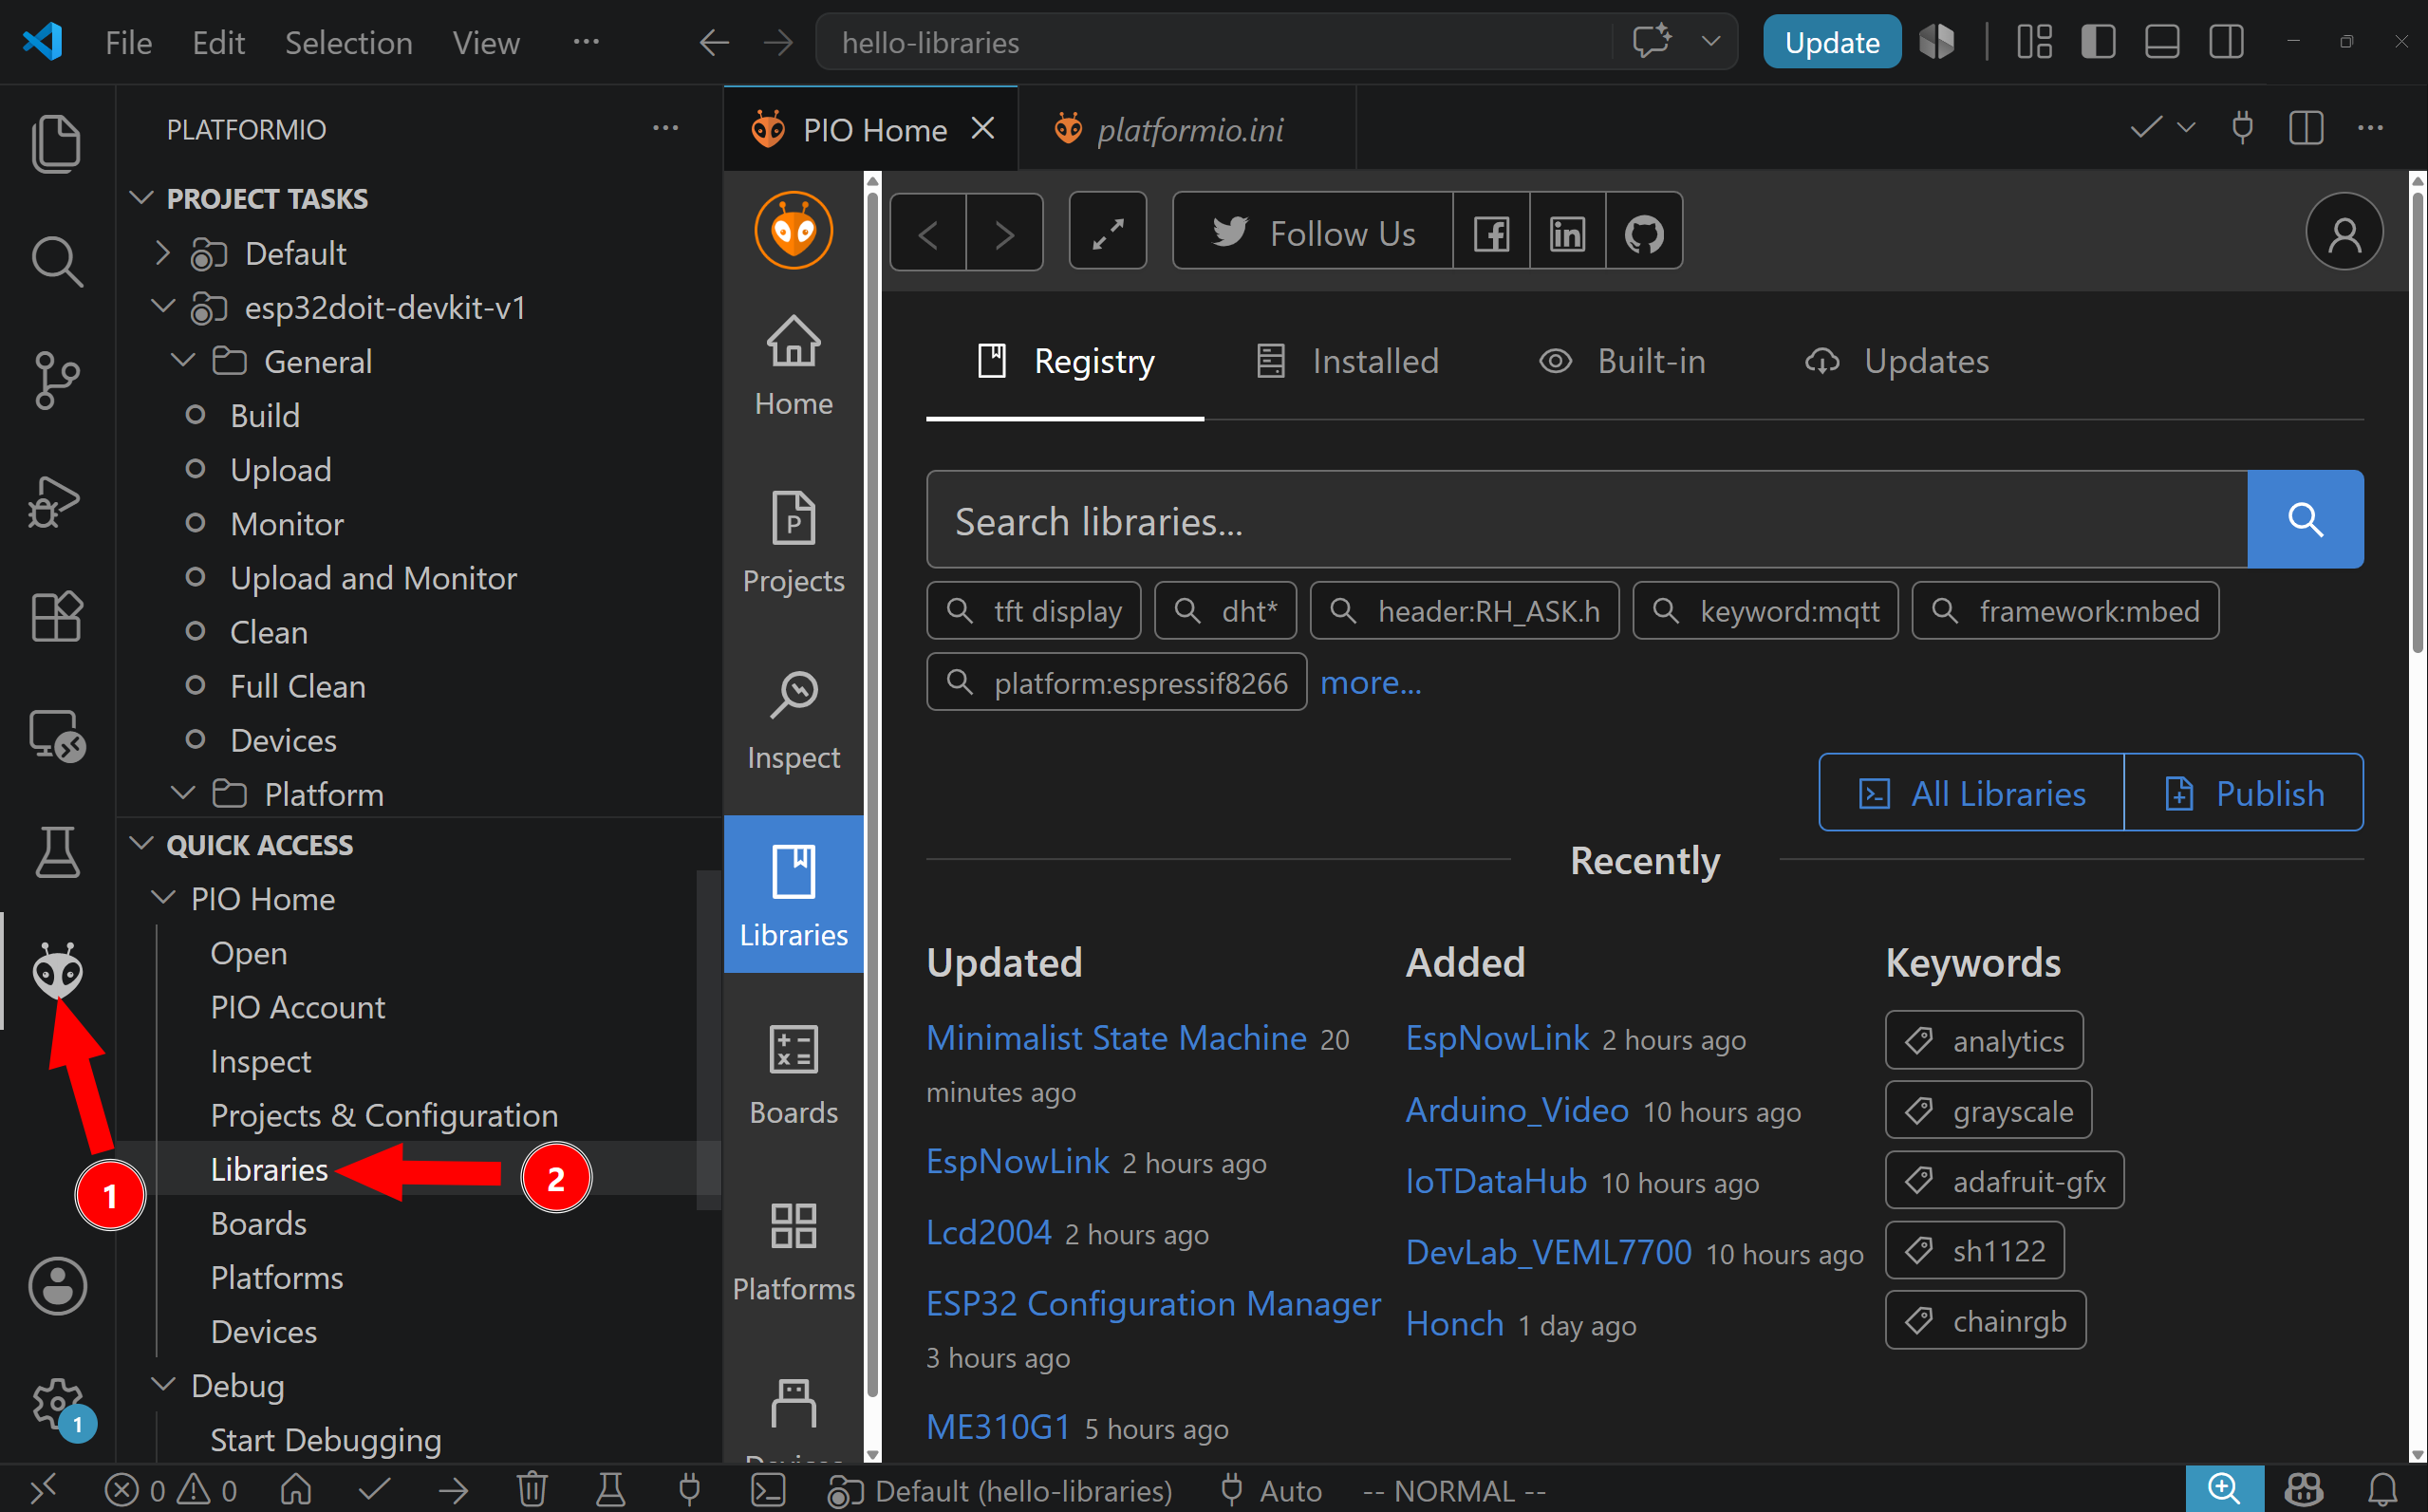The height and width of the screenshot is (1512, 2428).
Task: Open the Arduino_Video library link
Action: click(1518, 1110)
